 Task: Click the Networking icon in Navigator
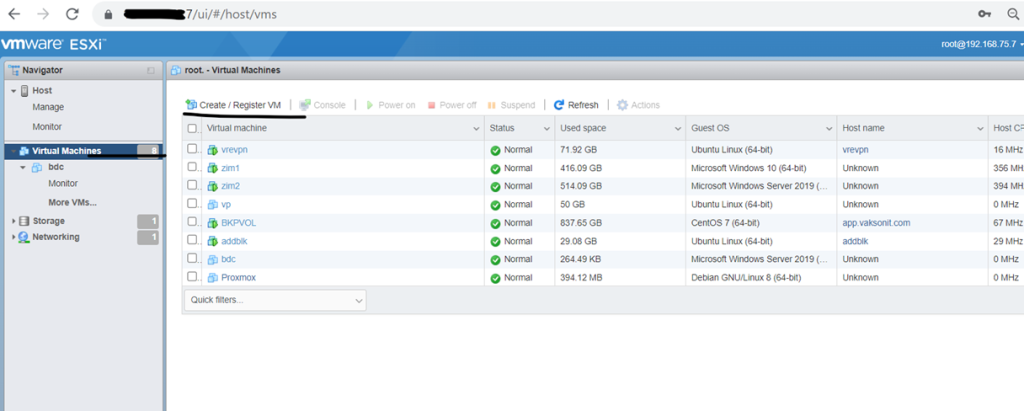coord(23,237)
